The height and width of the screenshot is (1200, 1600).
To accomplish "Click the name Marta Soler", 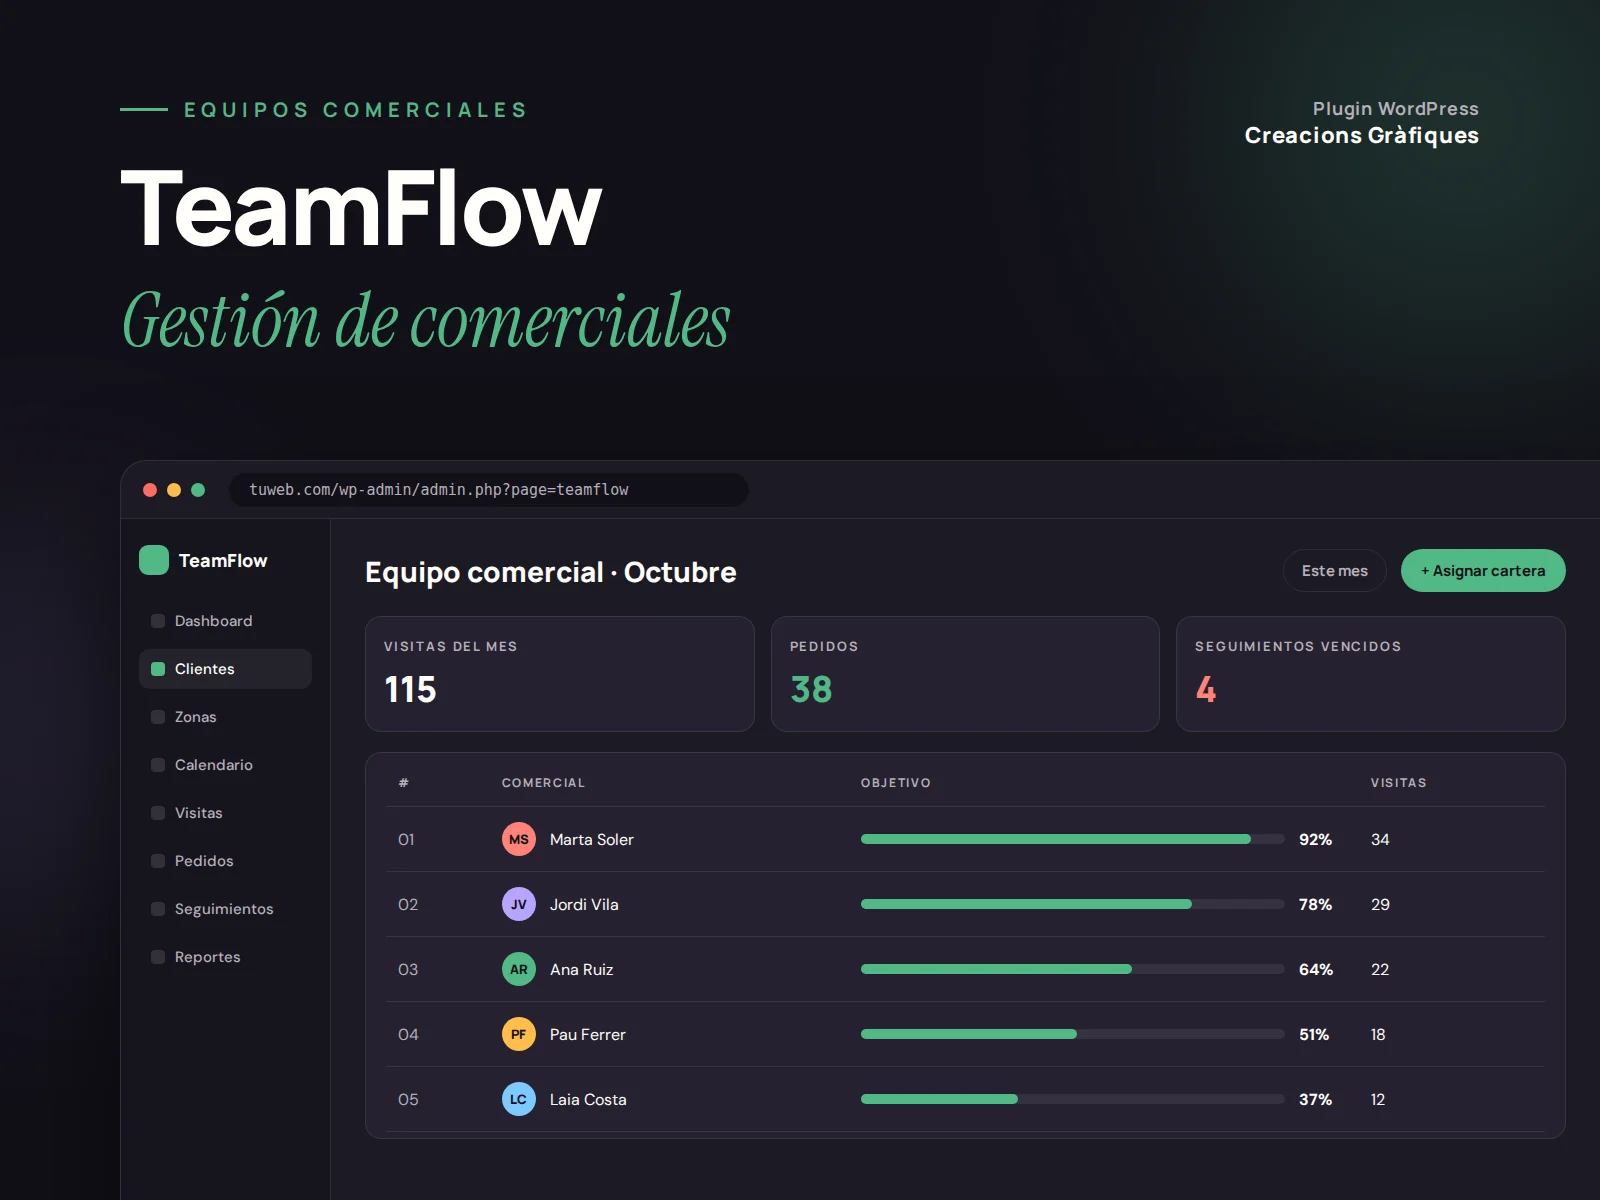I will click(591, 840).
